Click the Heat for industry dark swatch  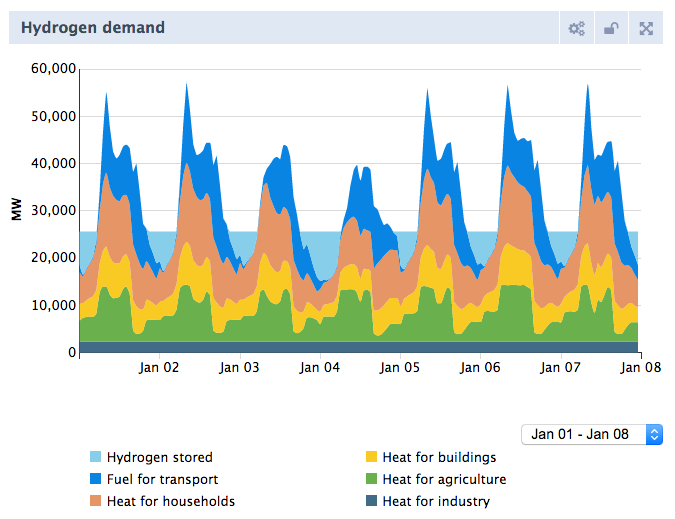point(371,500)
